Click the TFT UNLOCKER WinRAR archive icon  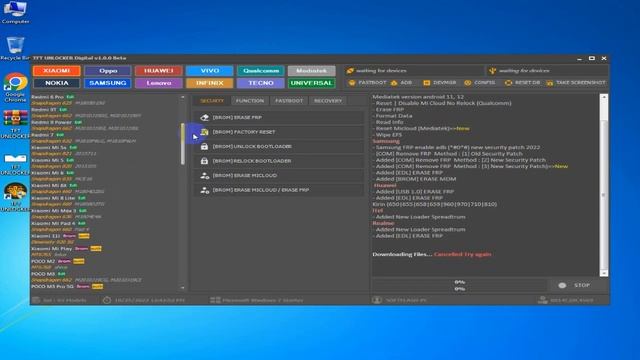tap(15, 124)
